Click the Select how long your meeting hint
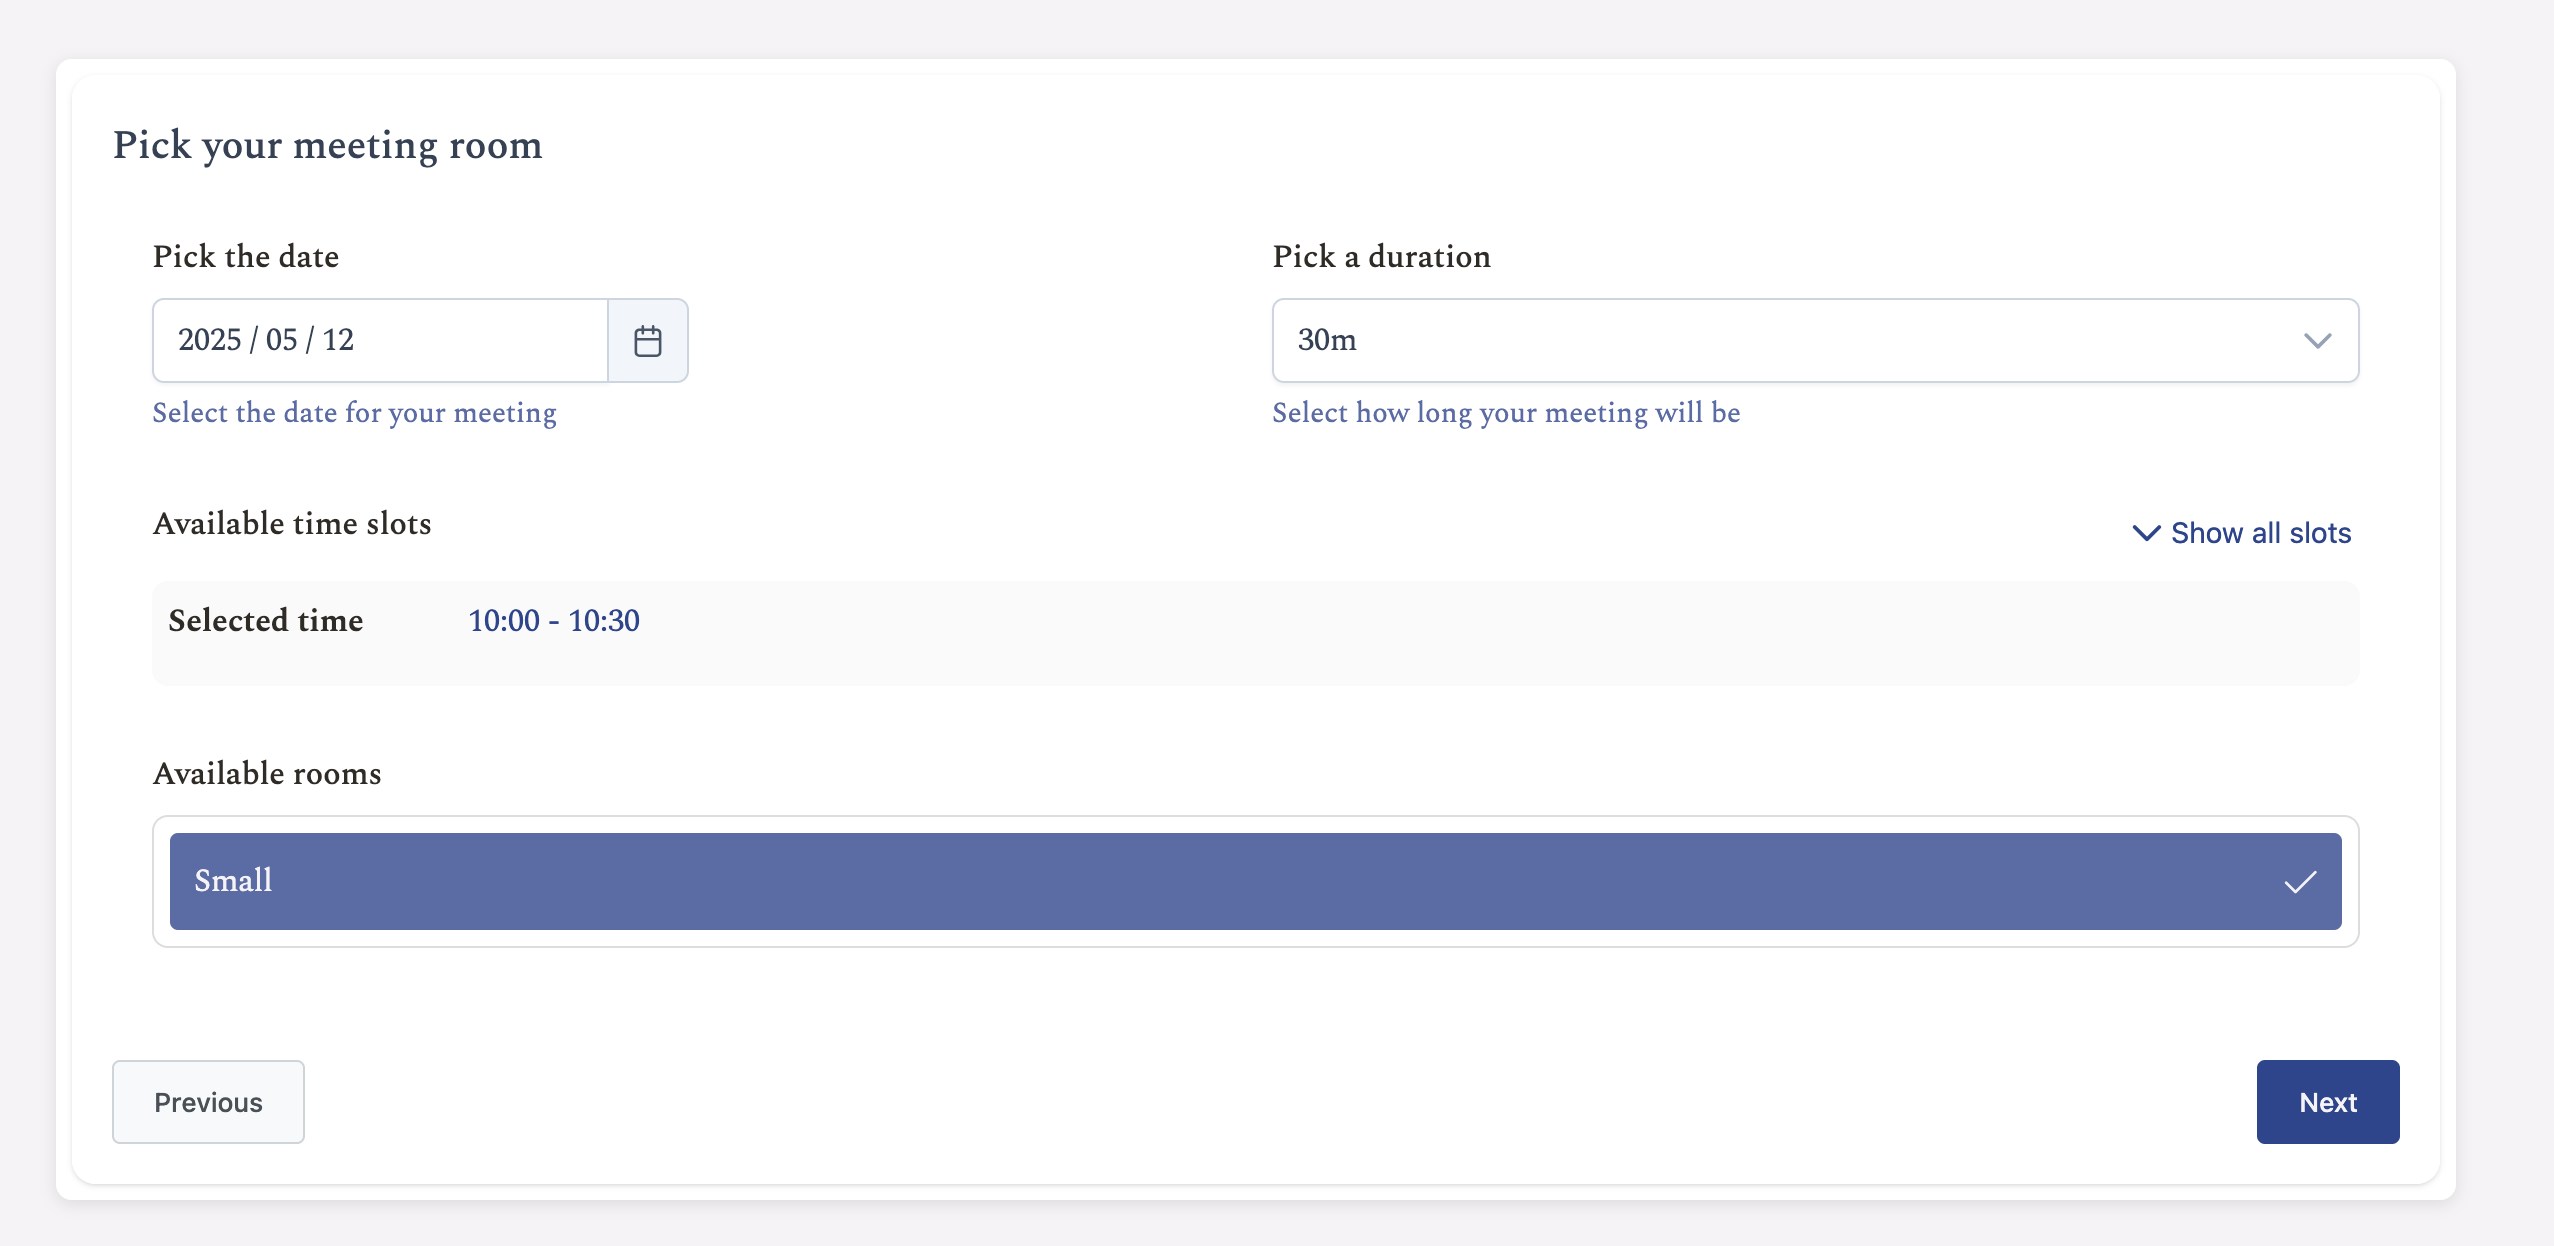Screen dimensions: 2554x1246 click(1506, 413)
